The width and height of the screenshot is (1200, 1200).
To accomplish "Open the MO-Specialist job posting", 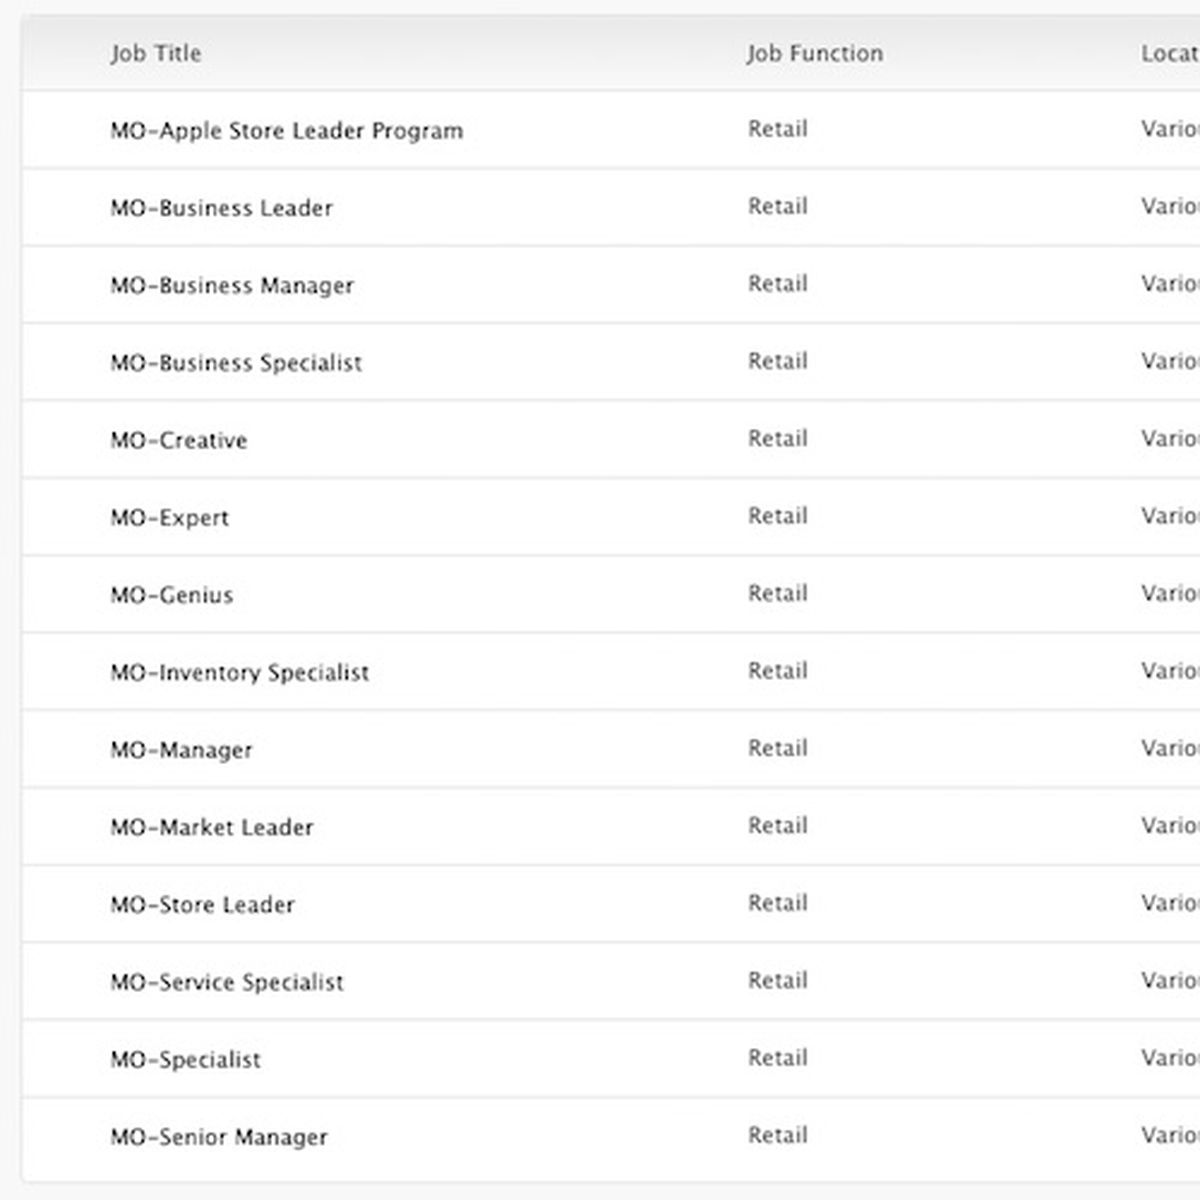I will point(185,1060).
